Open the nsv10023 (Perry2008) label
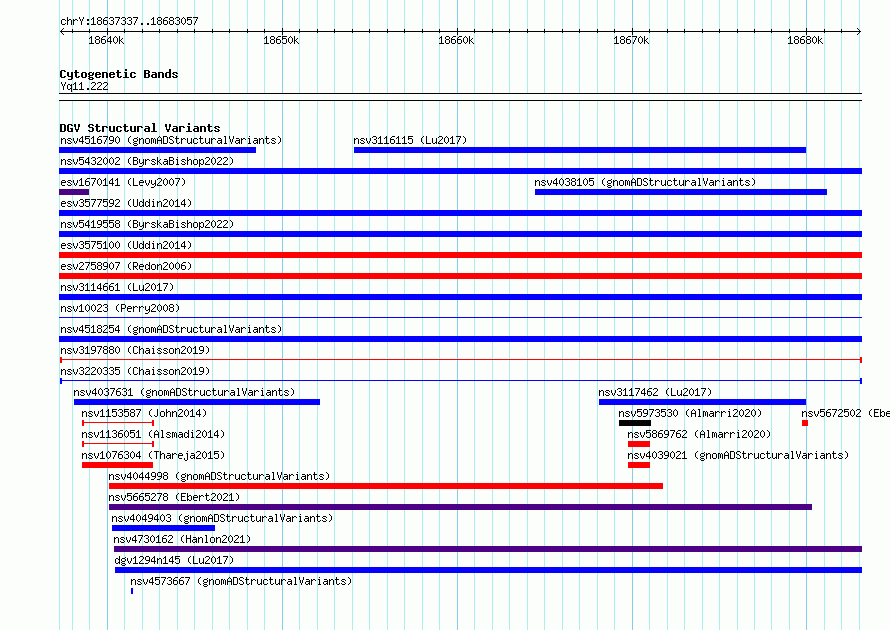890x630 pixels. (x=120, y=308)
